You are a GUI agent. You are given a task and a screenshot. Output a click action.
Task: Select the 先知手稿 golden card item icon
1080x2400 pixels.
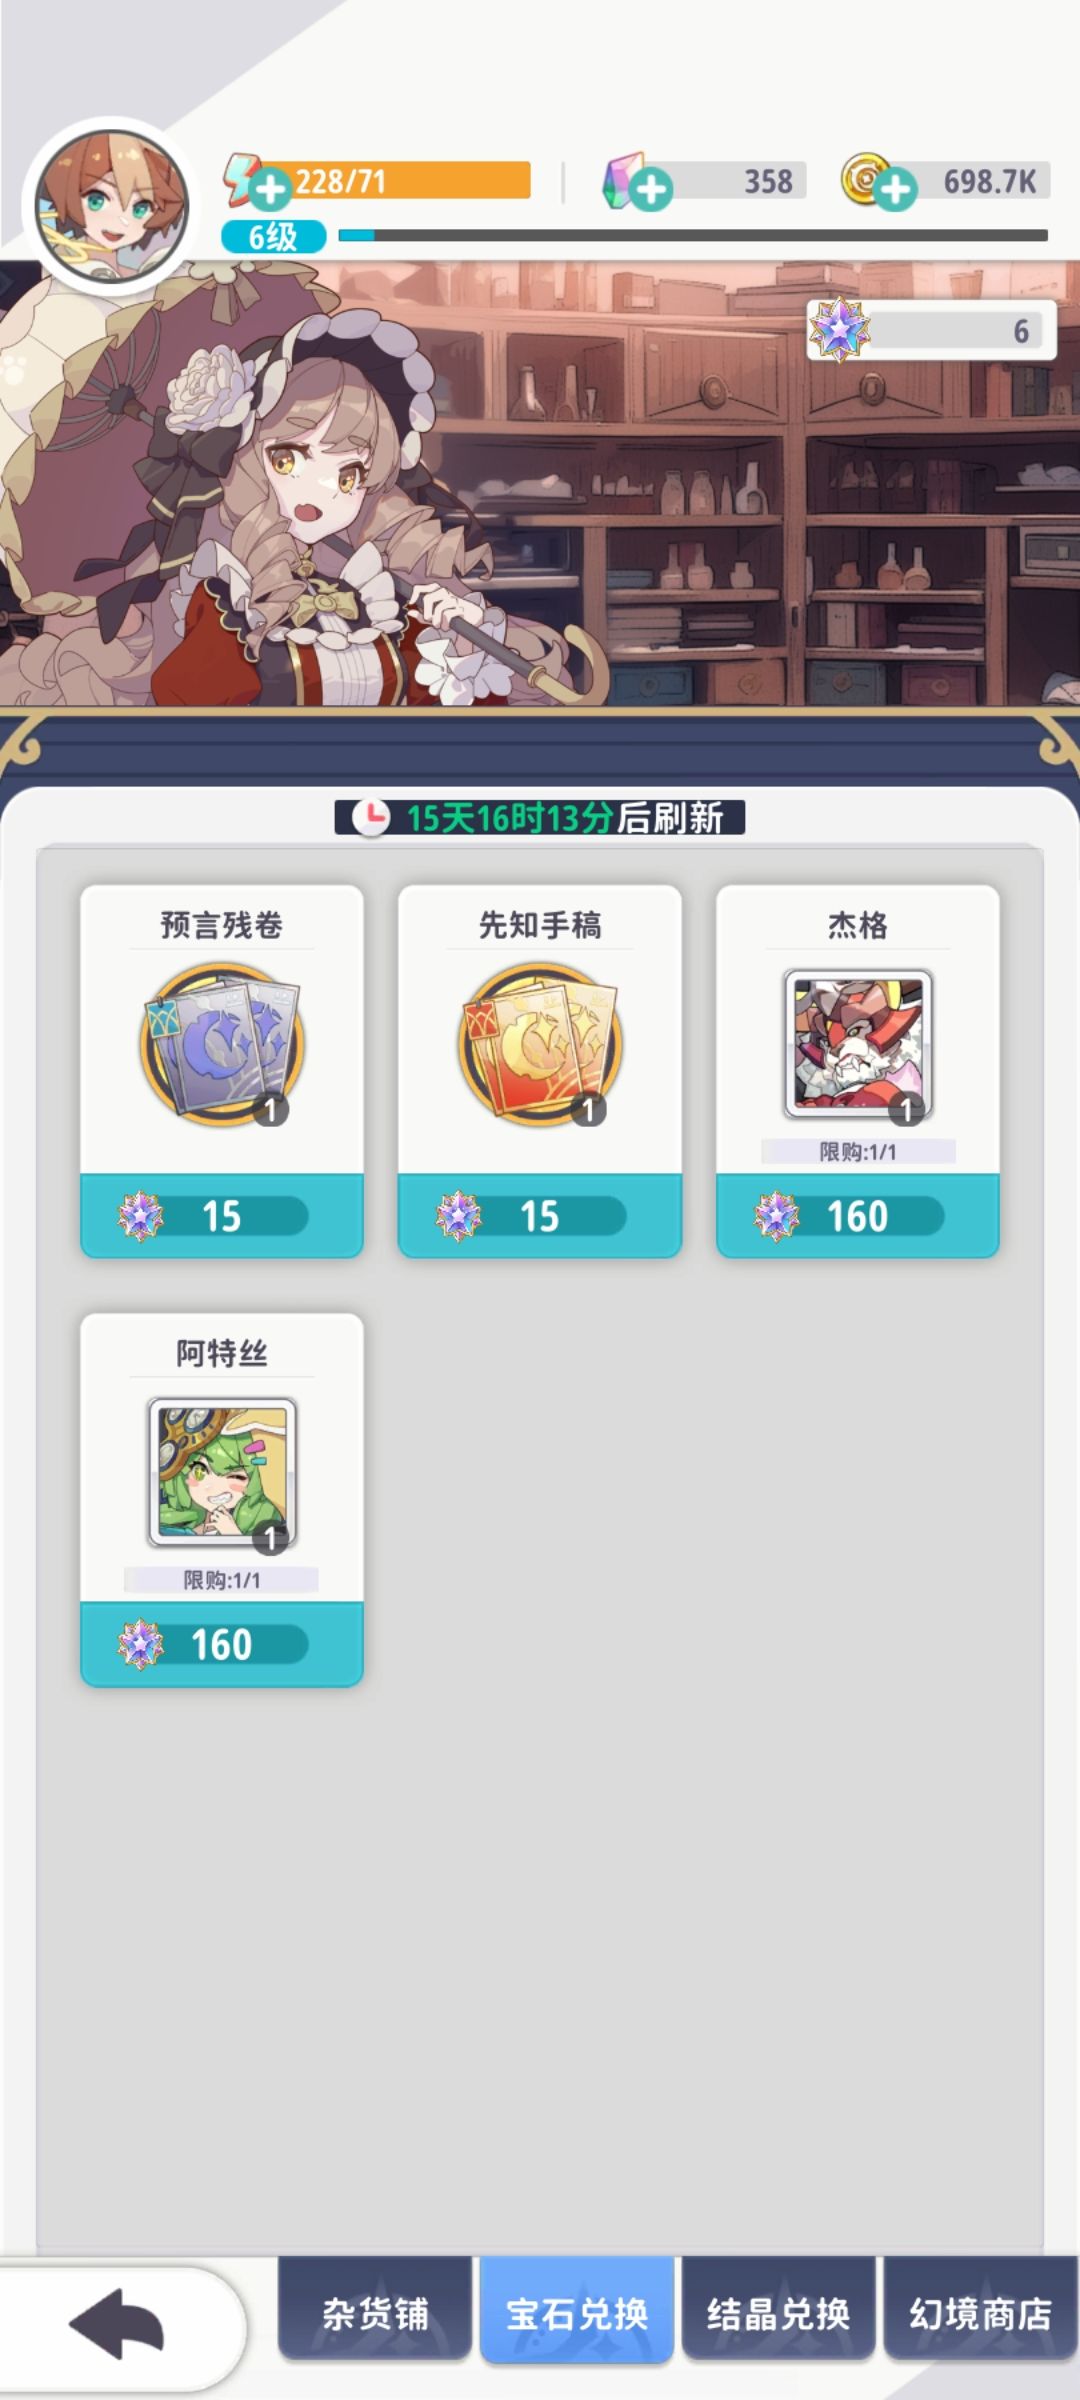click(540, 1045)
